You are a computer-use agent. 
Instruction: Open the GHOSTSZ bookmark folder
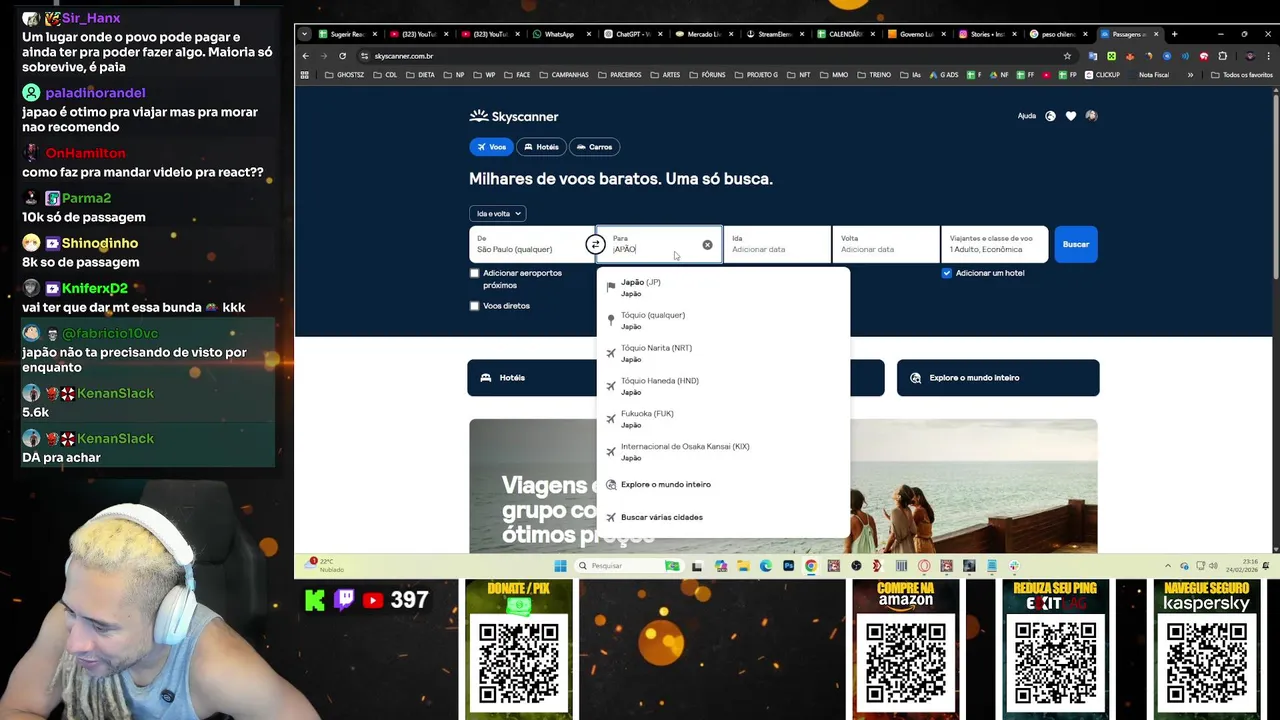click(x=344, y=75)
